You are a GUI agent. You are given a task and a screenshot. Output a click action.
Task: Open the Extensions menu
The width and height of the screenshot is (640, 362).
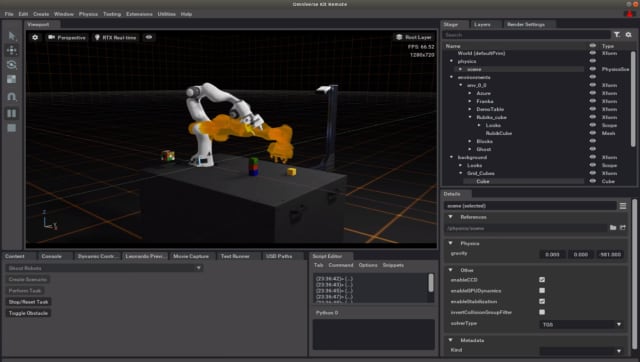point(139,14)
